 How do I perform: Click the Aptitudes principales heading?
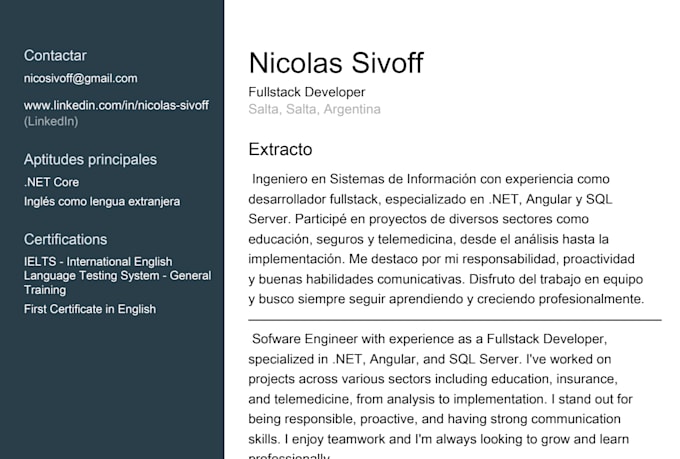90,160
